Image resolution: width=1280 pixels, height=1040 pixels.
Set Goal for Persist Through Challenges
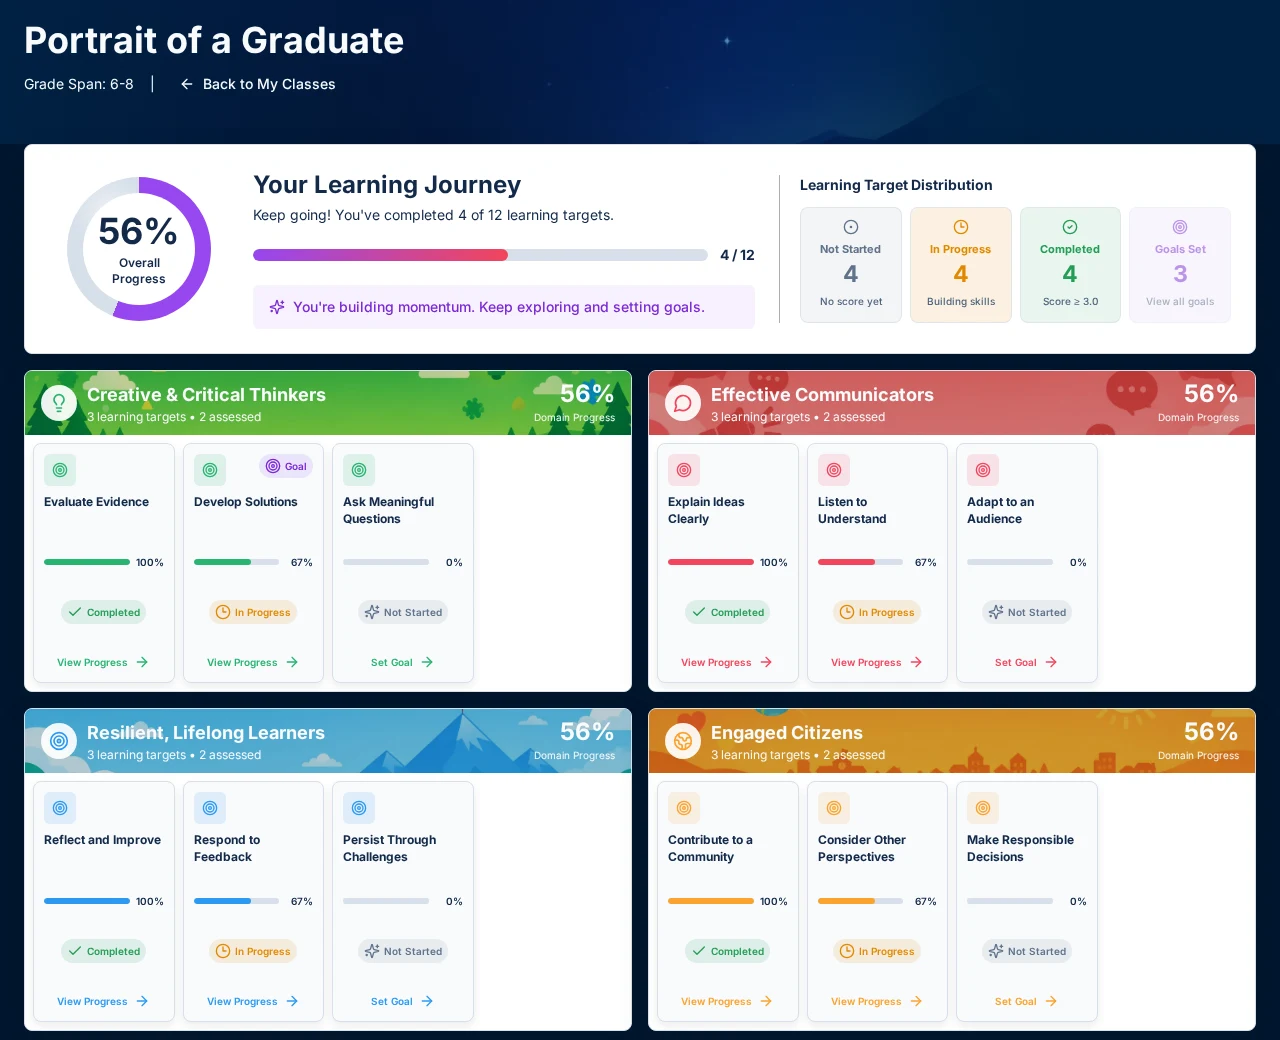coord(402,1001)
